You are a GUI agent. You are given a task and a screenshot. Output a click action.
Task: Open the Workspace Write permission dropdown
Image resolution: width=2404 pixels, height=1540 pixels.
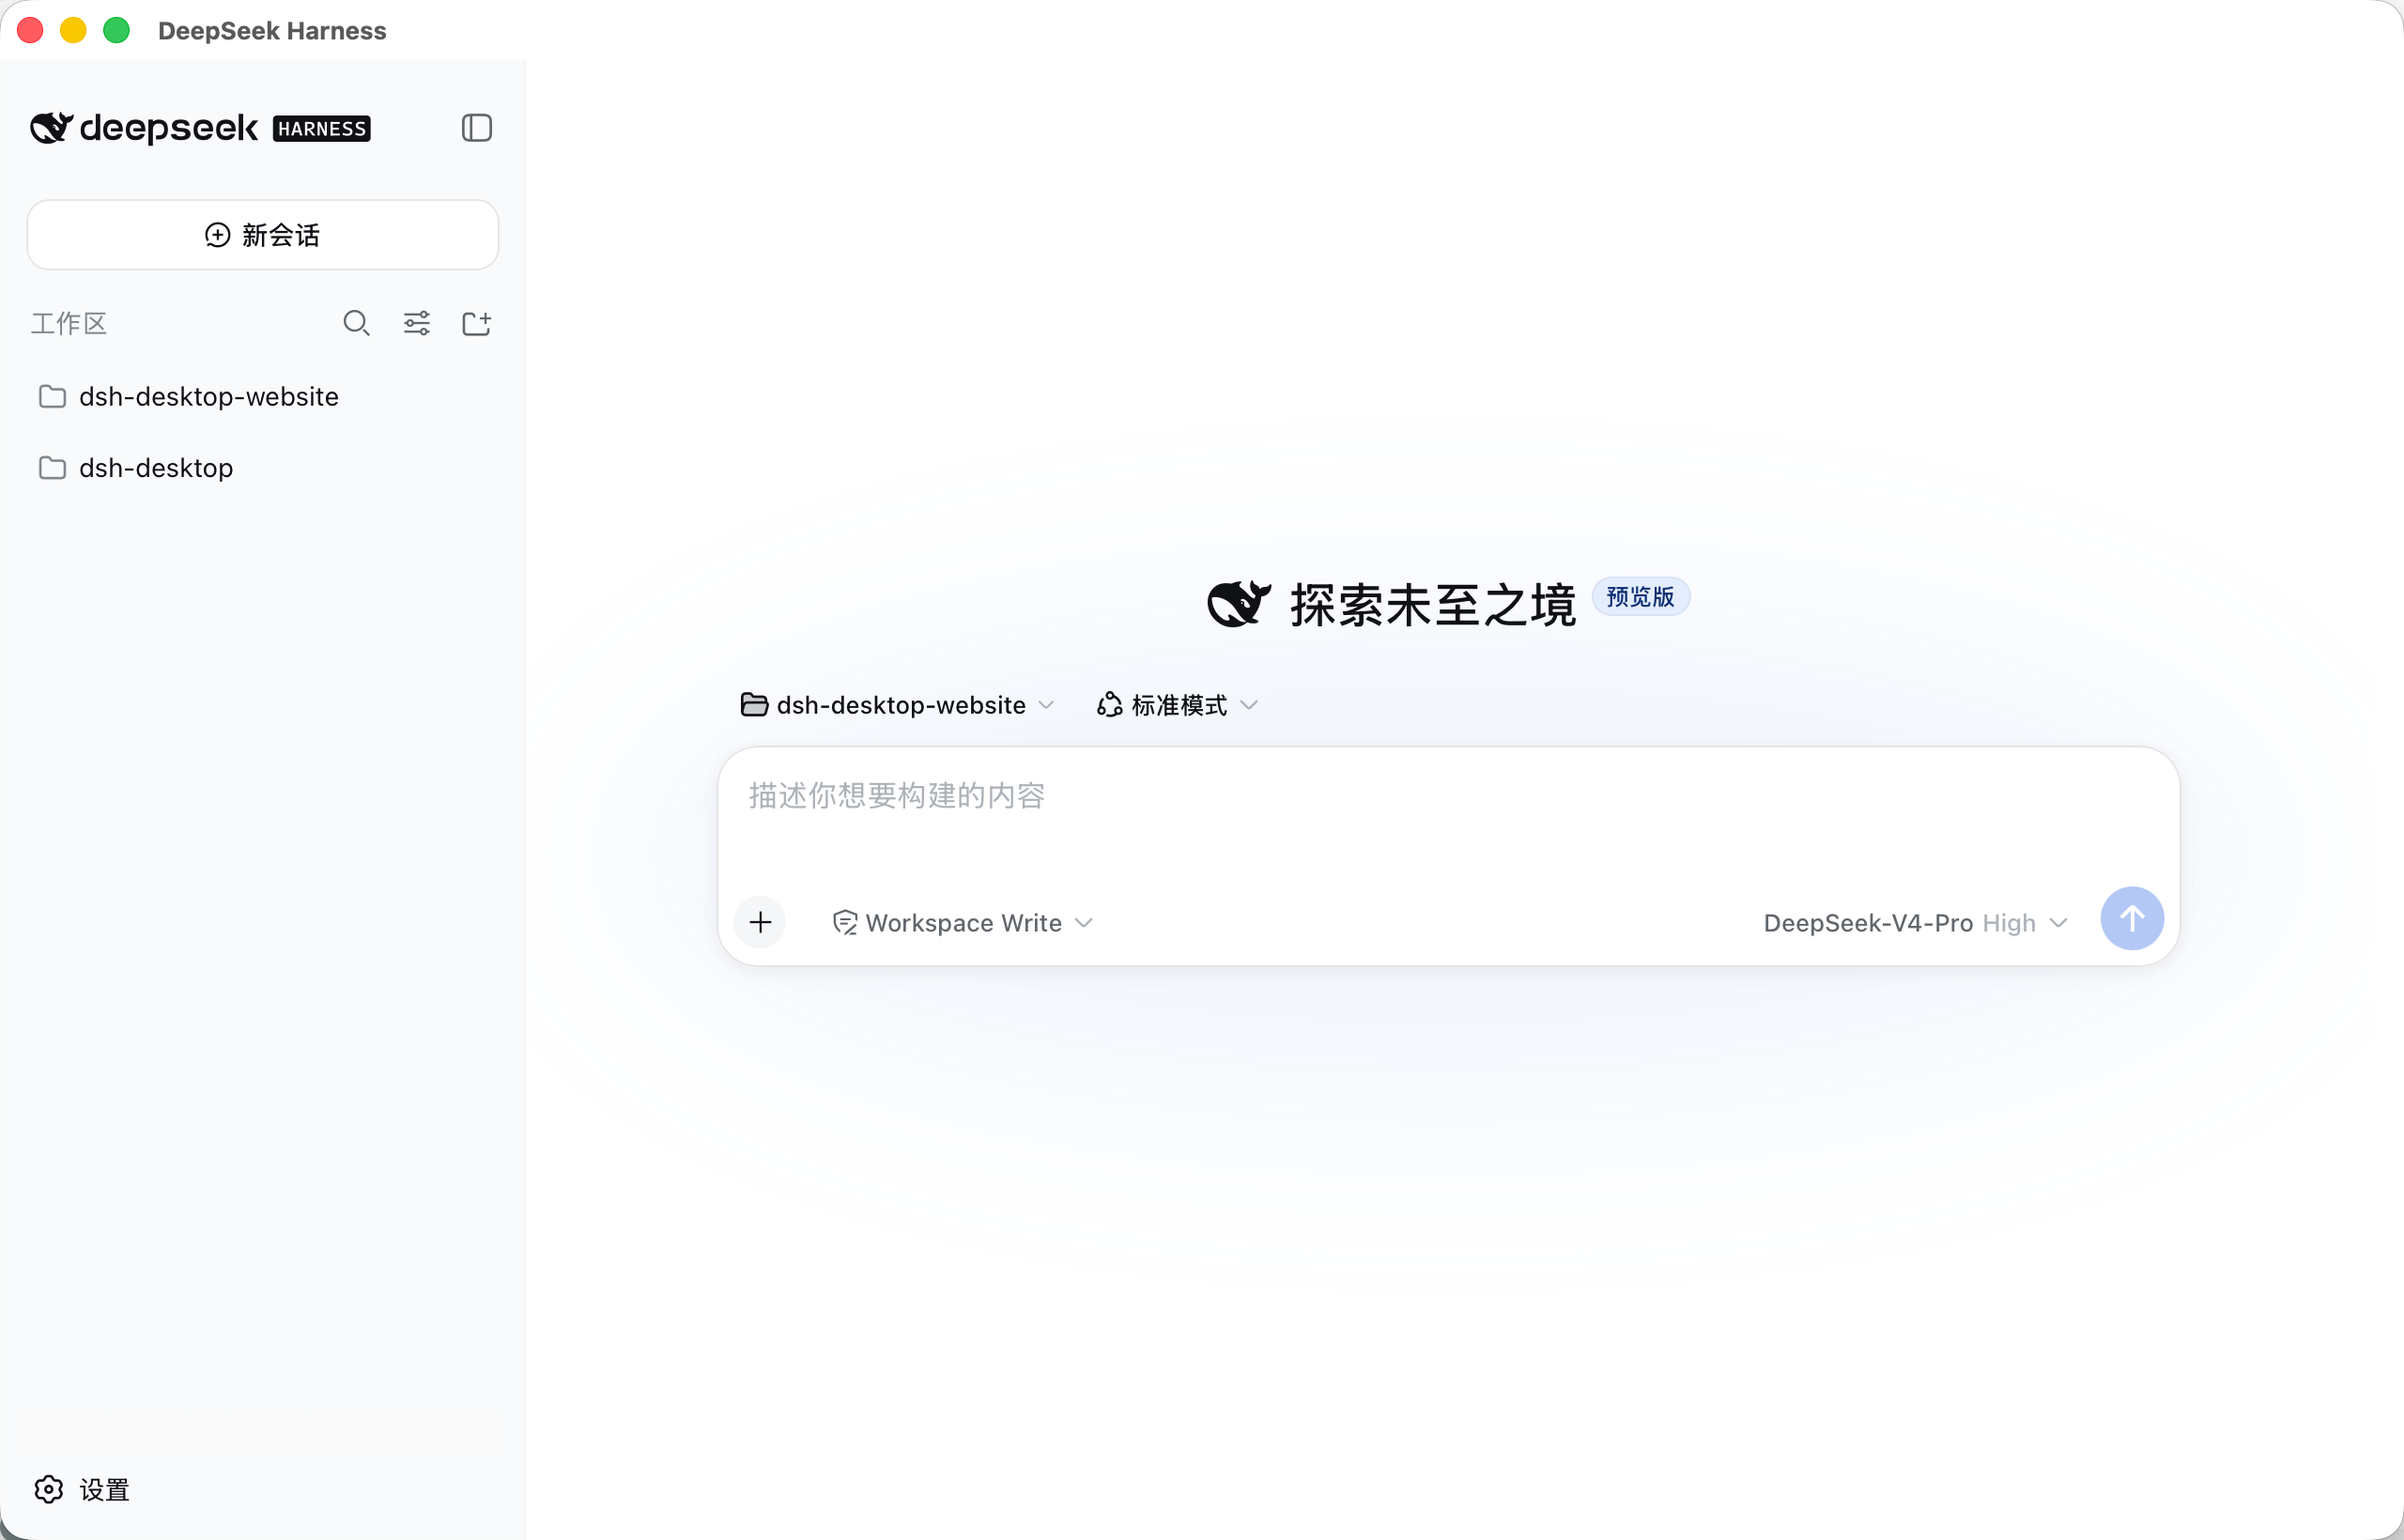coord(962,922)
